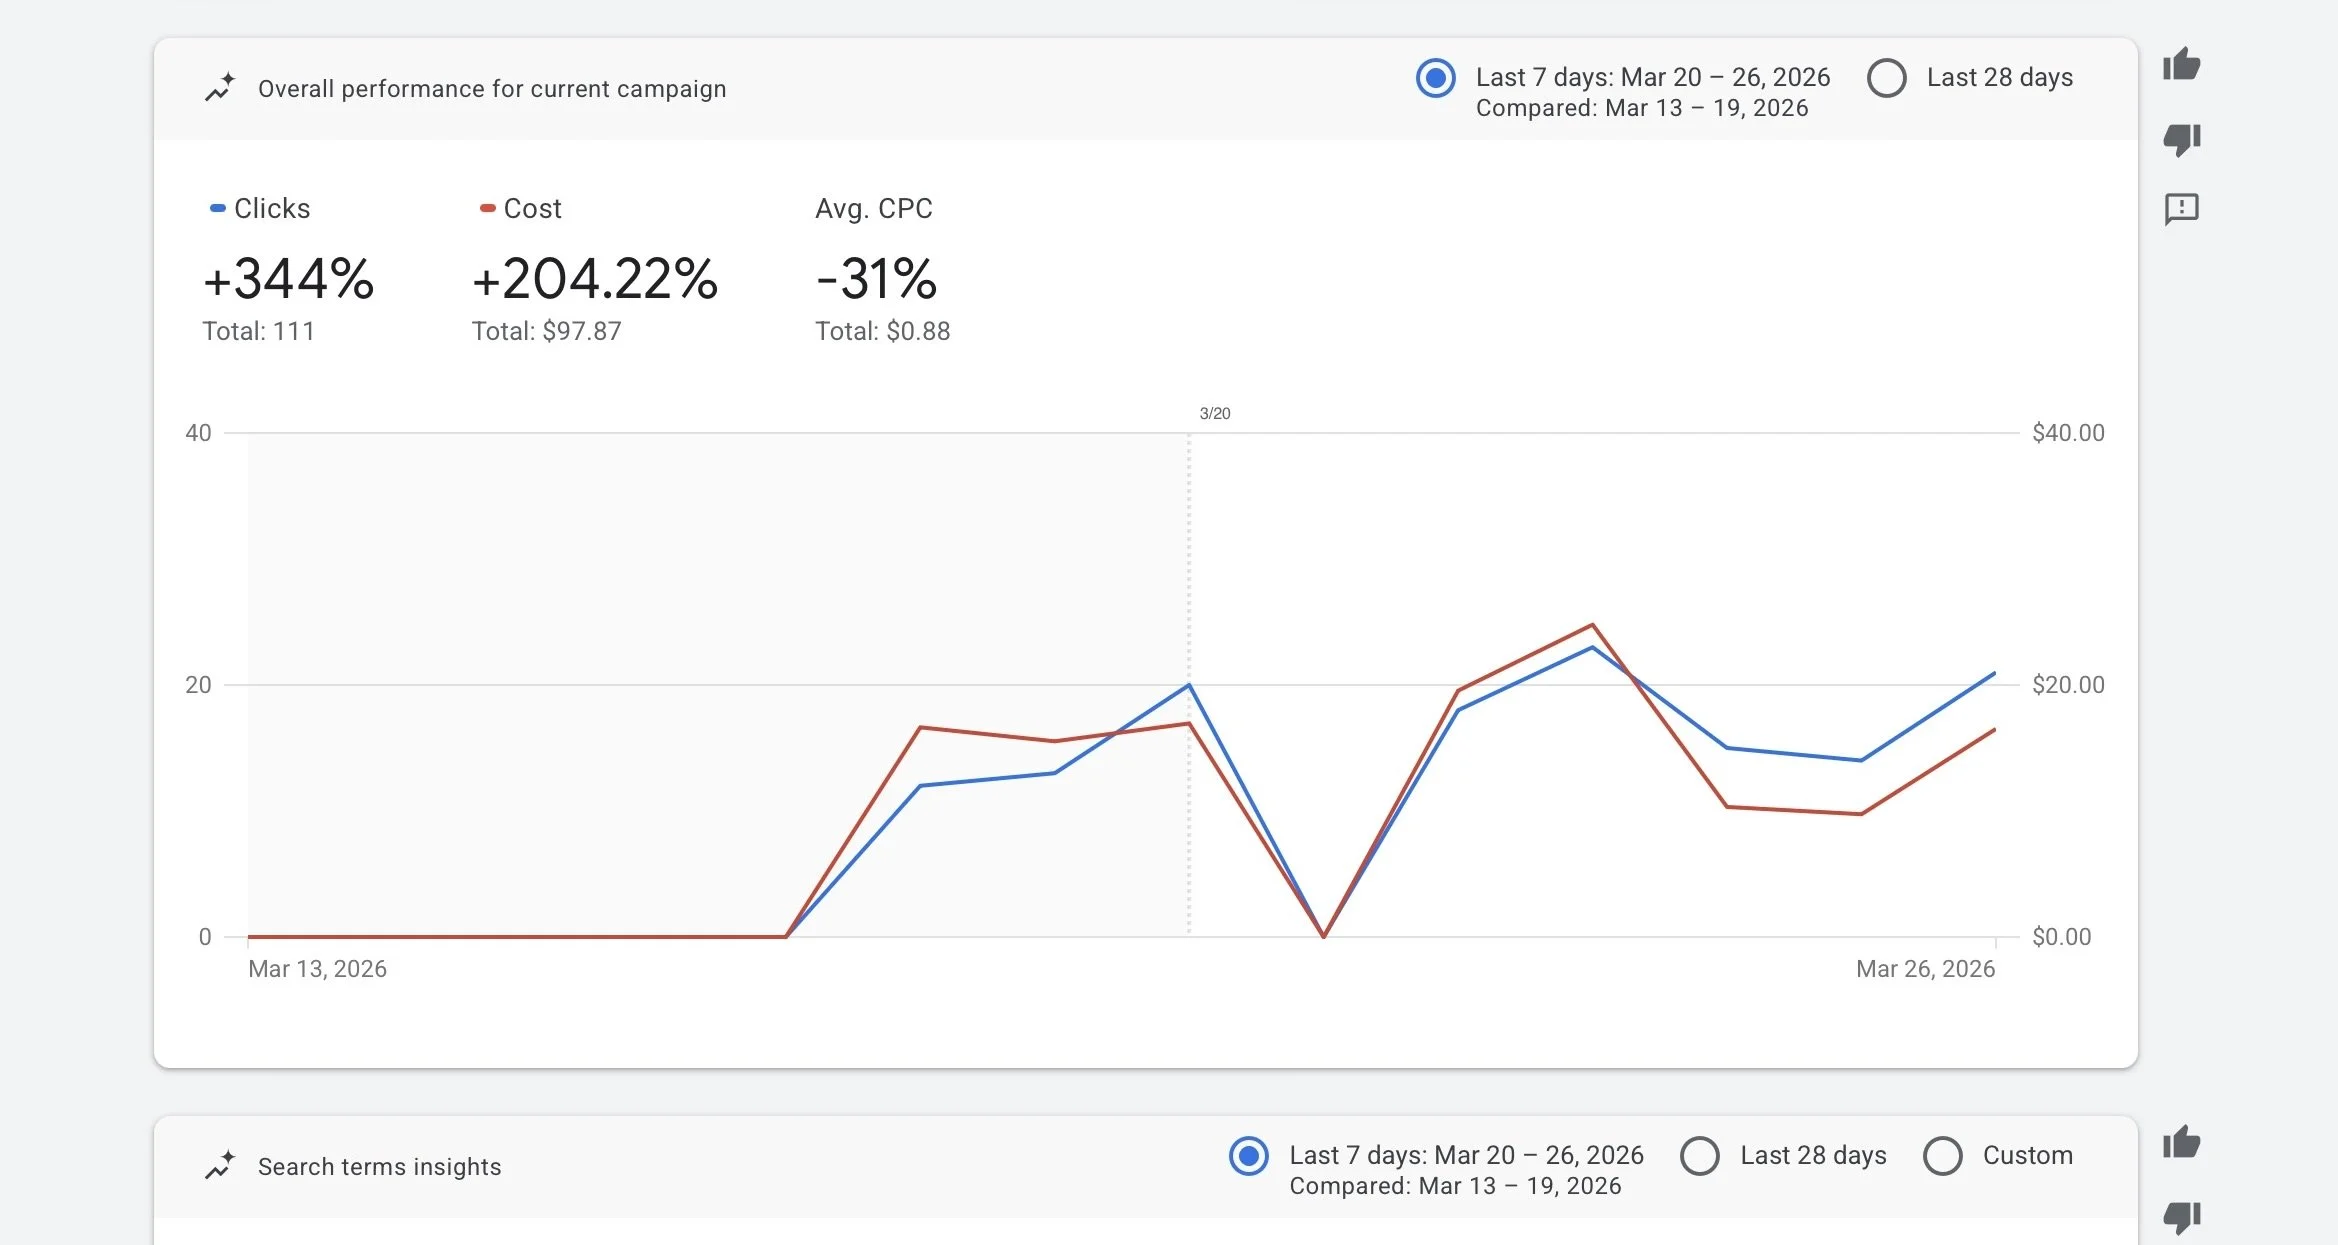Viewport: 2338px width, 1245px height.
Task: Select Last 28 days on Search terms insights
Action: [x=1701, y=1157]
